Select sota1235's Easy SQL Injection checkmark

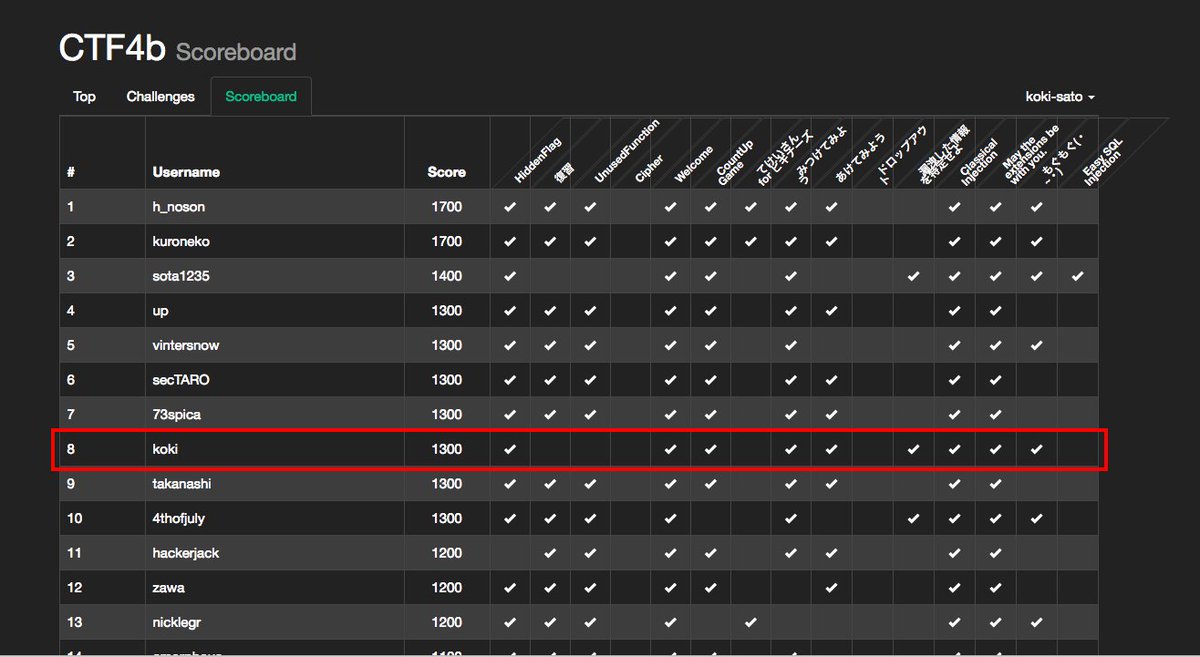point(1077,276)
